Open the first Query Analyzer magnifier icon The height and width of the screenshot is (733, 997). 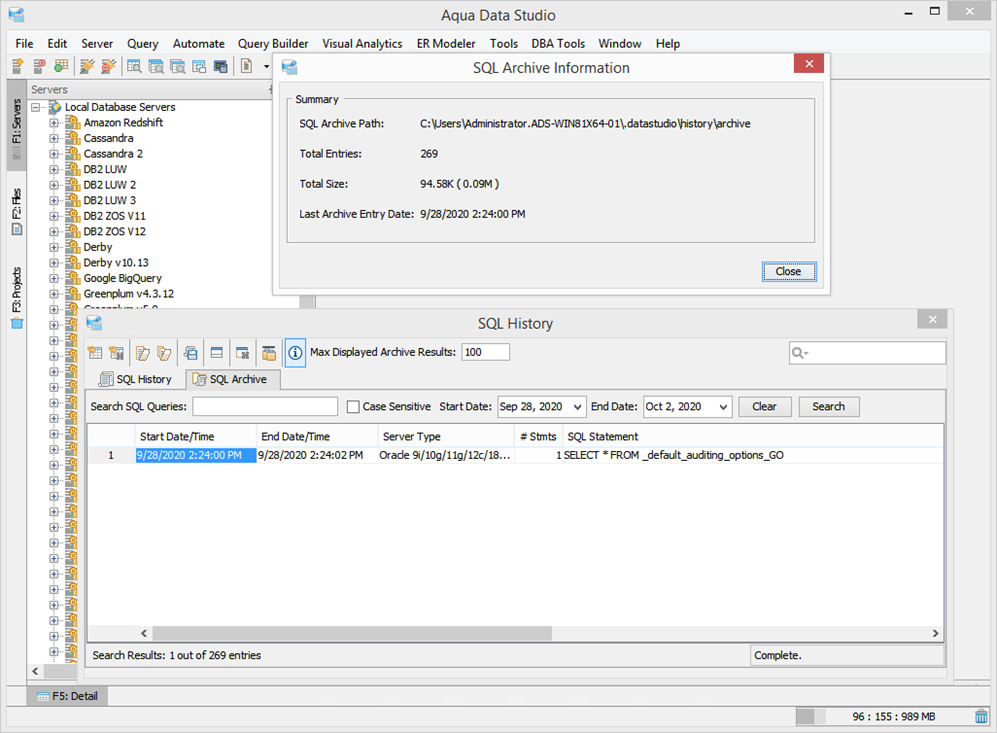[134, 65]
